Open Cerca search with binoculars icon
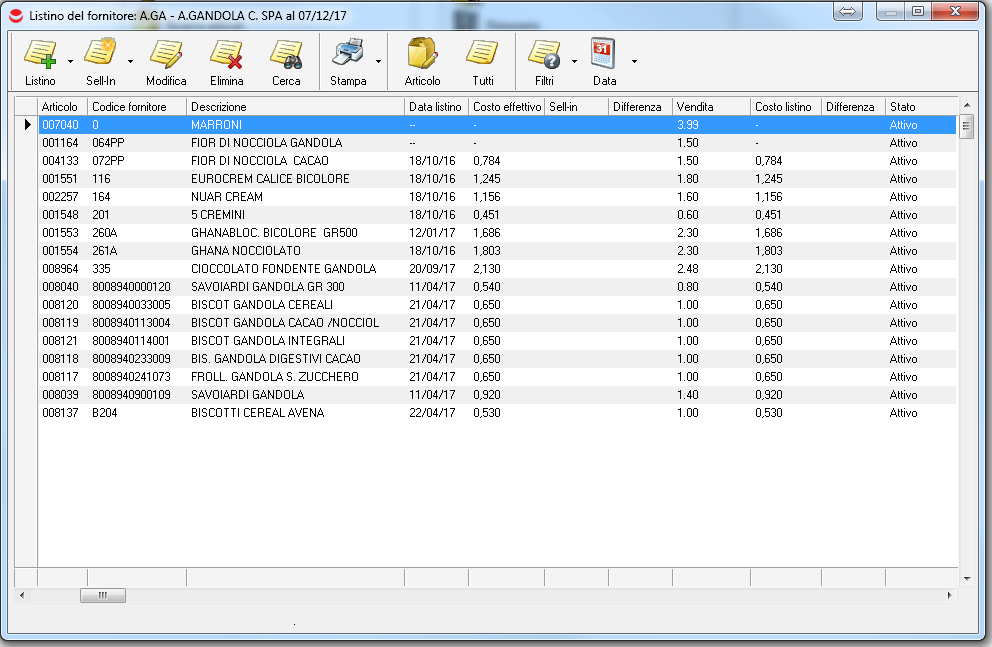Screen dimensions: 992x647 286,55
